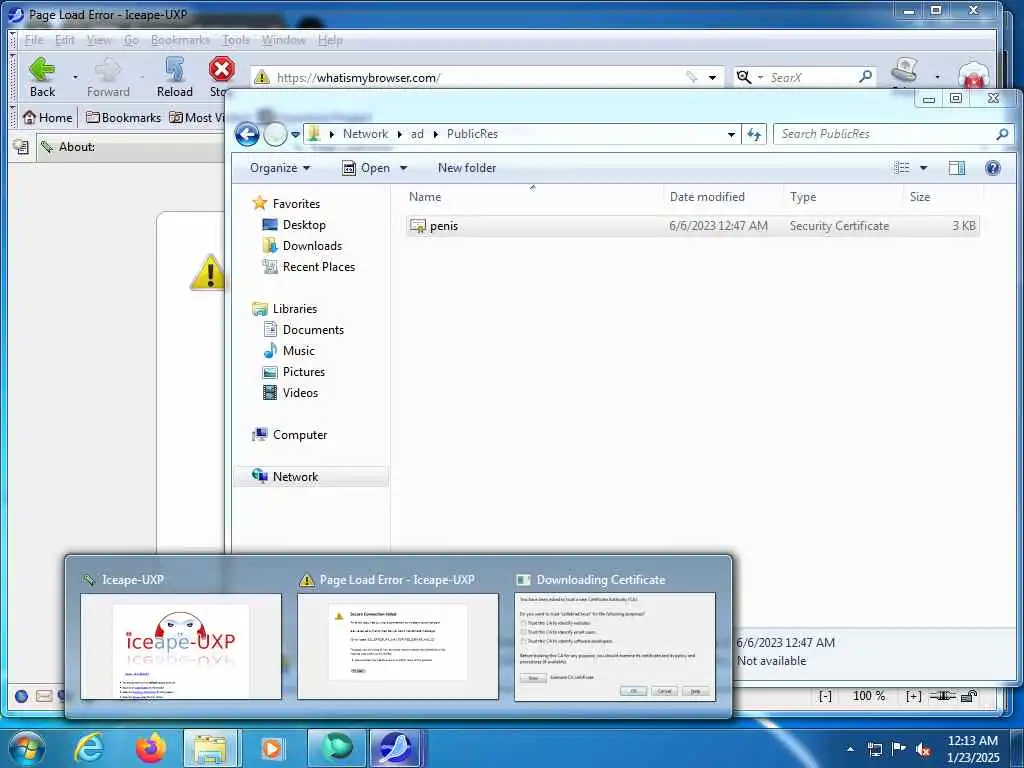Select the Page Load Error thumbnail preview
The width and height of the screenshot is (1024, 768).
[x=398, y=647]
